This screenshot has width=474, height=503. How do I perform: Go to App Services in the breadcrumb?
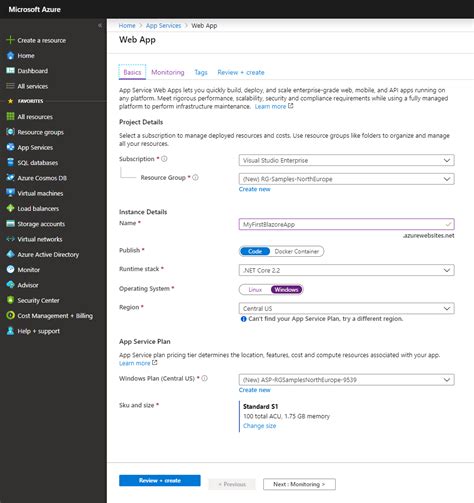click(163, 26)
